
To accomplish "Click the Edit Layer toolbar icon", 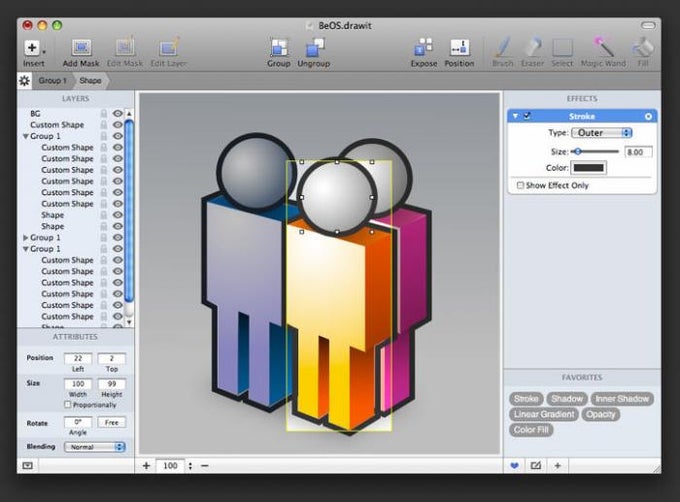I will [x=169, y=47].
